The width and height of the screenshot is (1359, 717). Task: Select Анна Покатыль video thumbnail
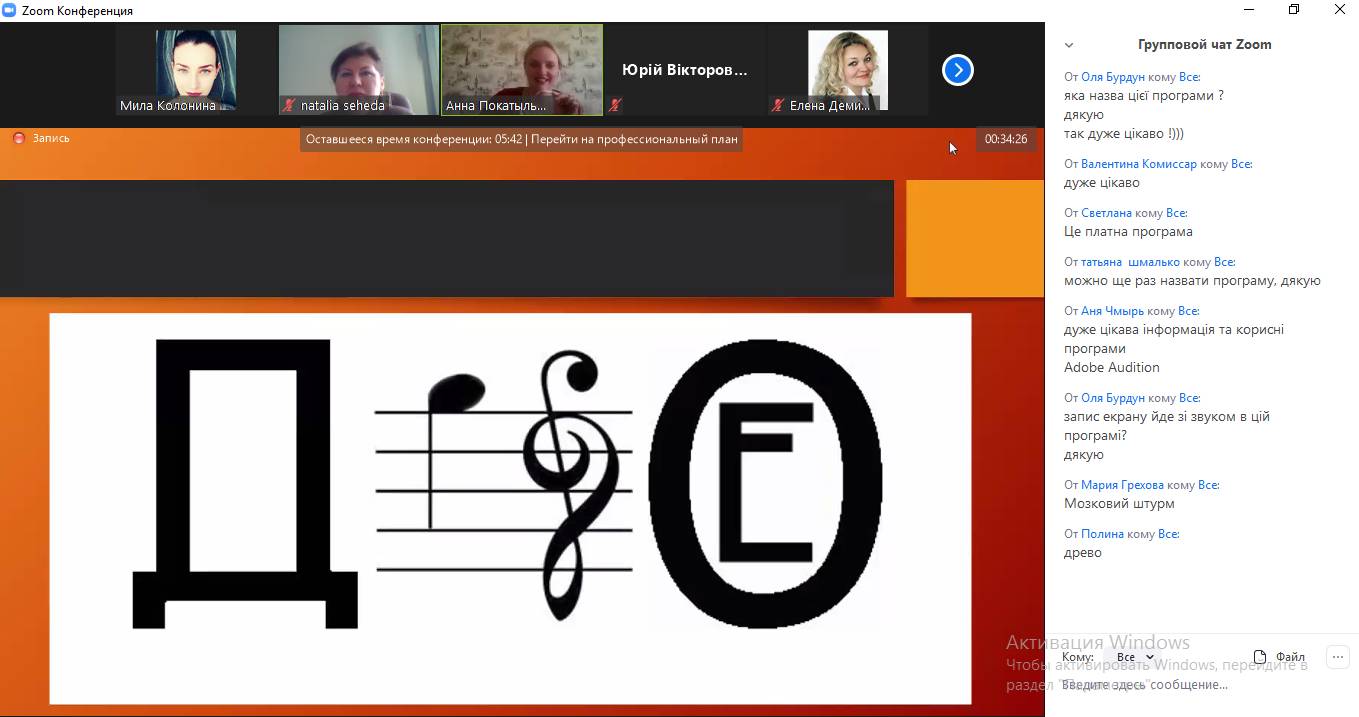(x=522, y=70)
